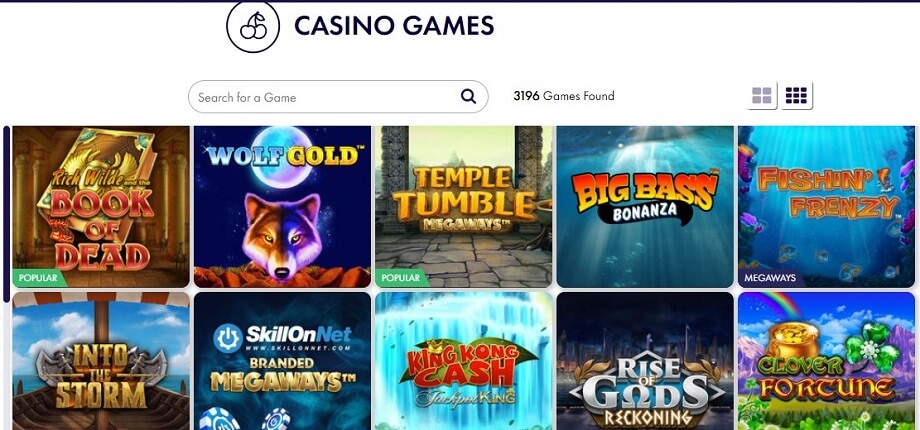Click the Popular badge on Temple Tumble
This screenshot has height=430, width=920.
[401, 278]
